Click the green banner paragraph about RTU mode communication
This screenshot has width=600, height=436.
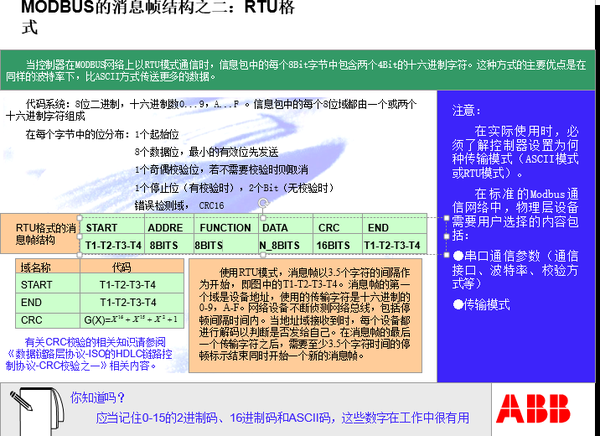click(x=296, y=70)
